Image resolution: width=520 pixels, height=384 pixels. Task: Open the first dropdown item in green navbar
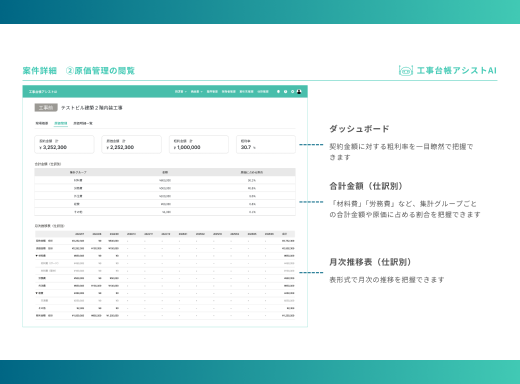181,92
